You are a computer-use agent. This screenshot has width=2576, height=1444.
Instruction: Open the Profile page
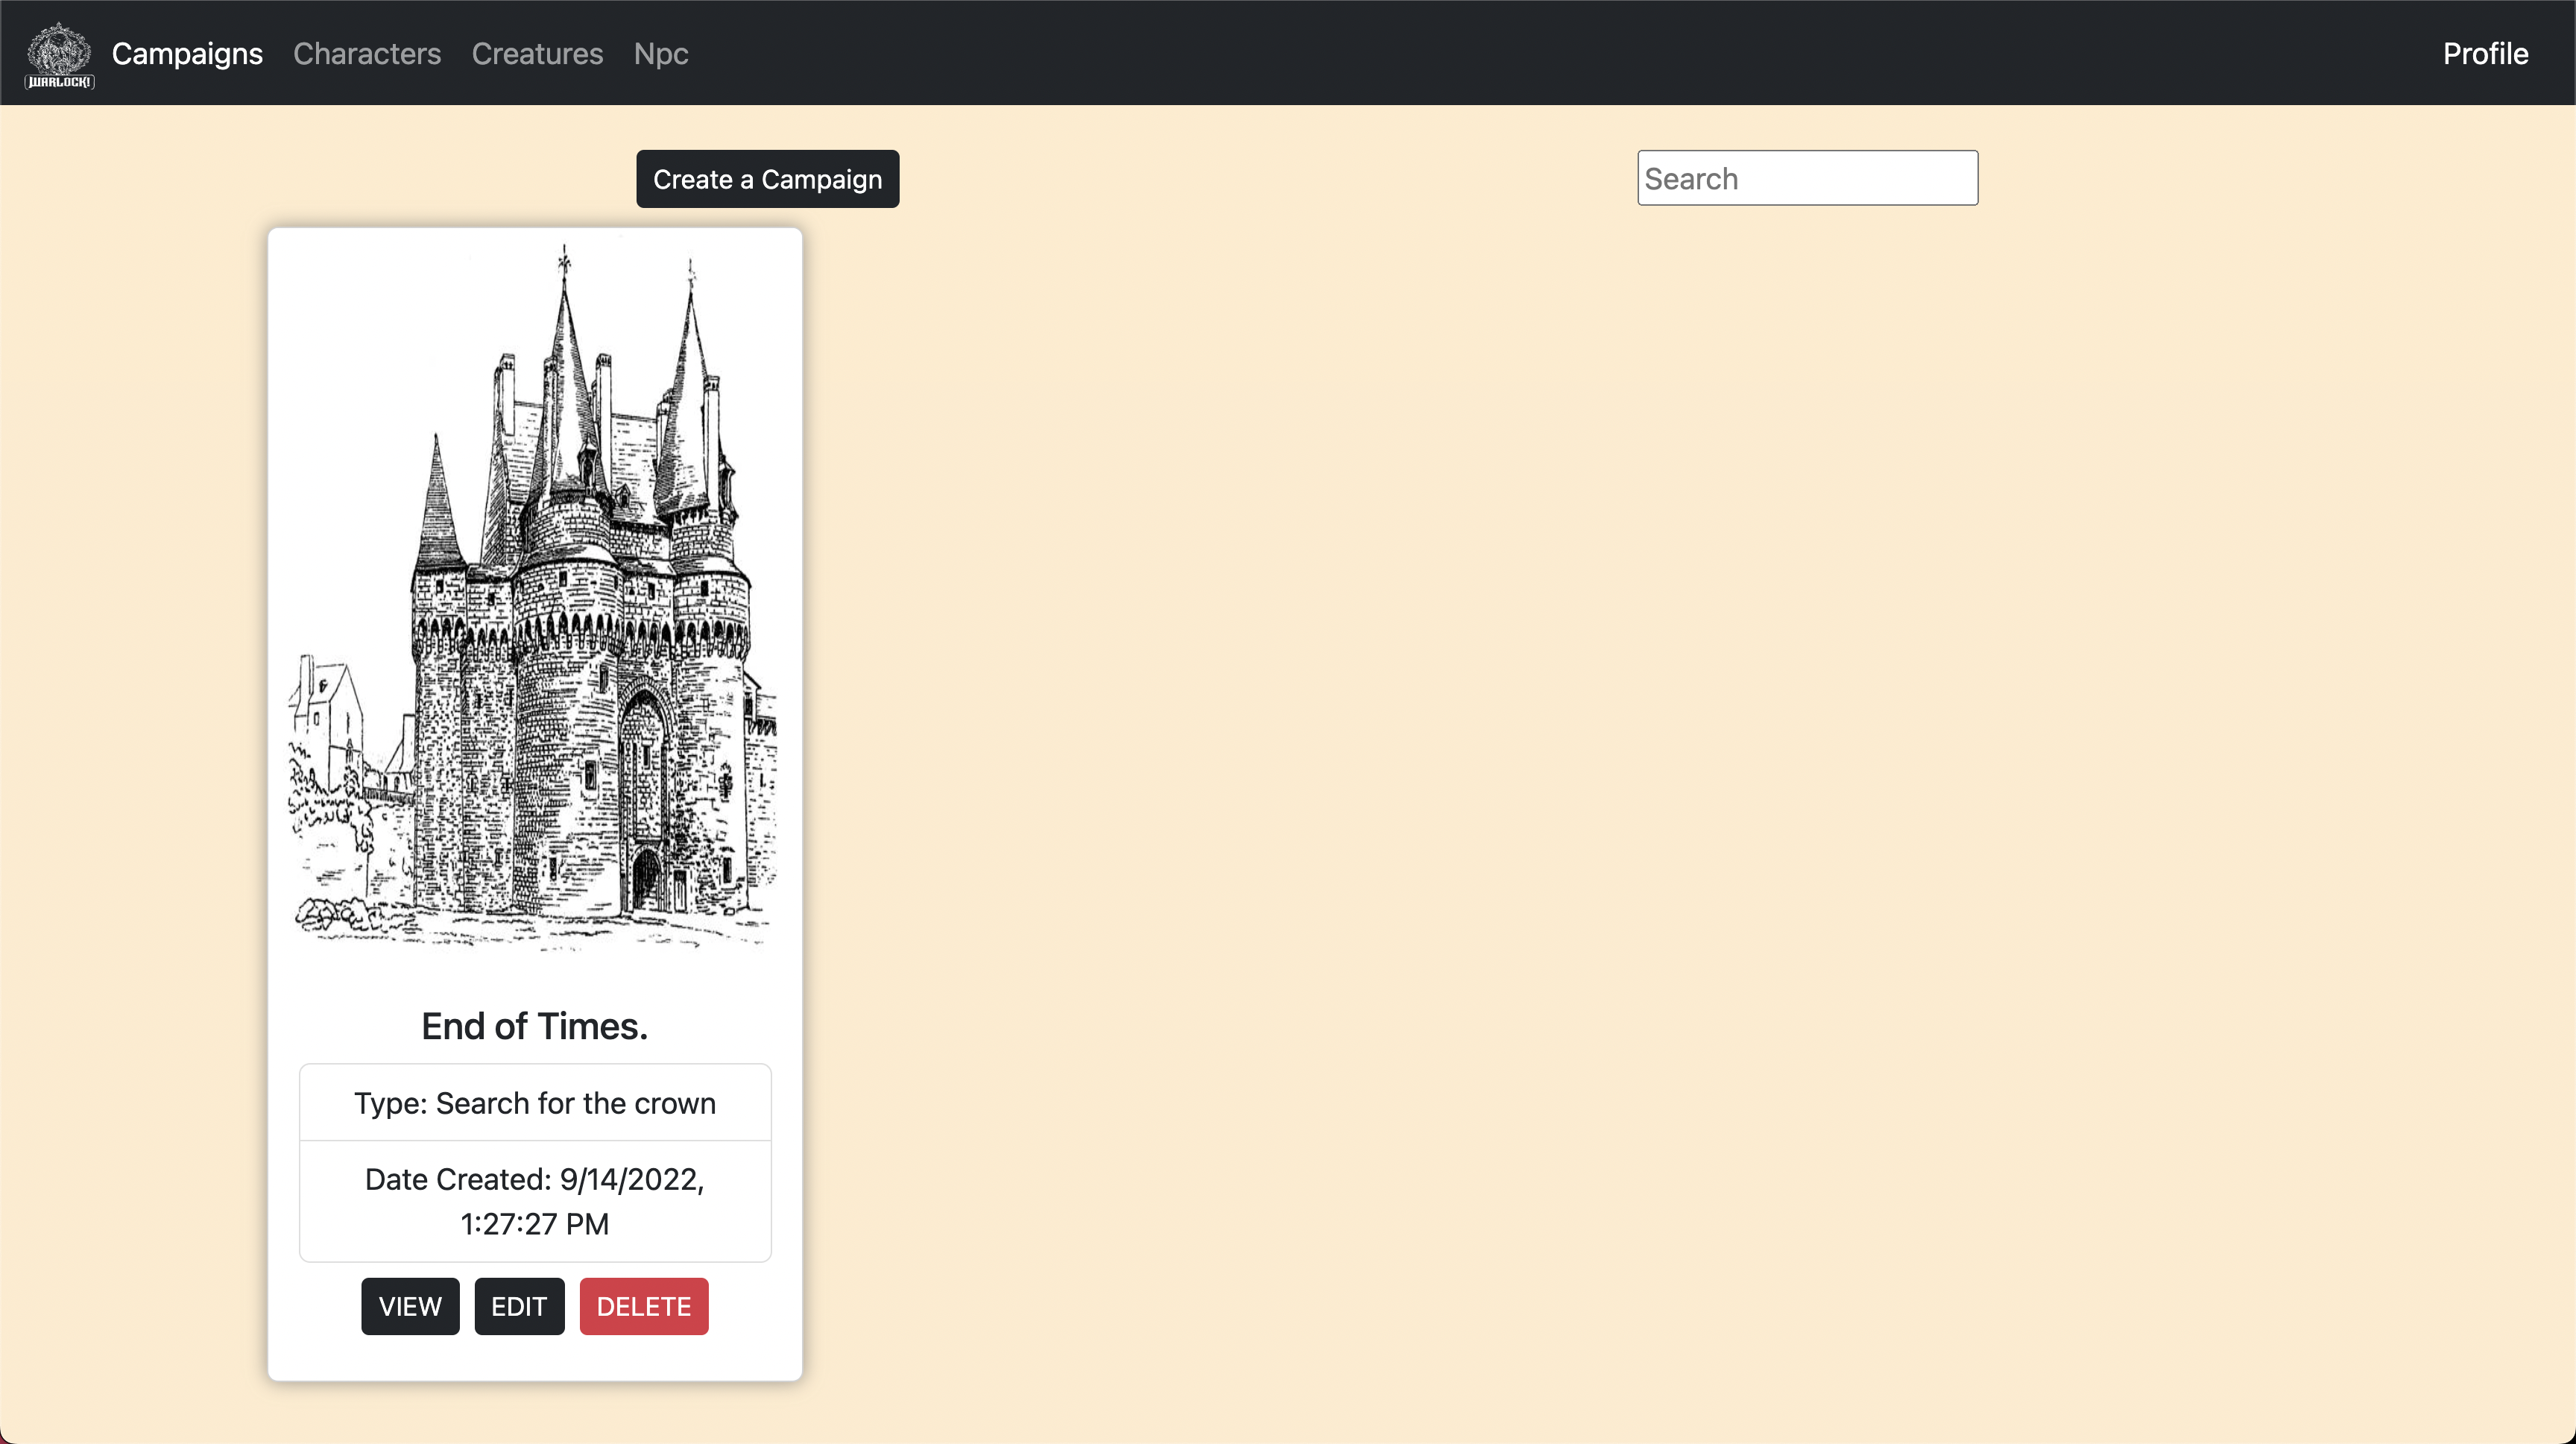pos(2486,53)
